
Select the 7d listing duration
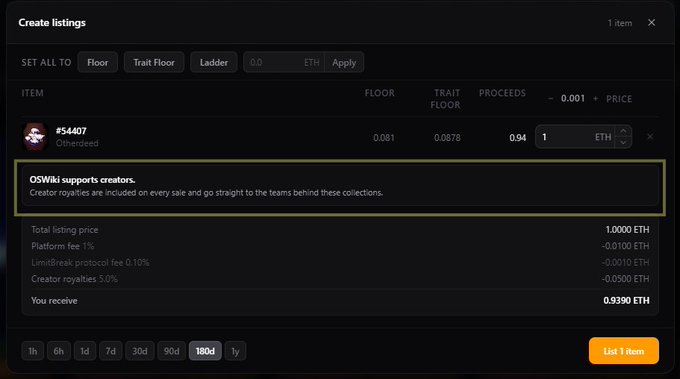pos(111,351)
